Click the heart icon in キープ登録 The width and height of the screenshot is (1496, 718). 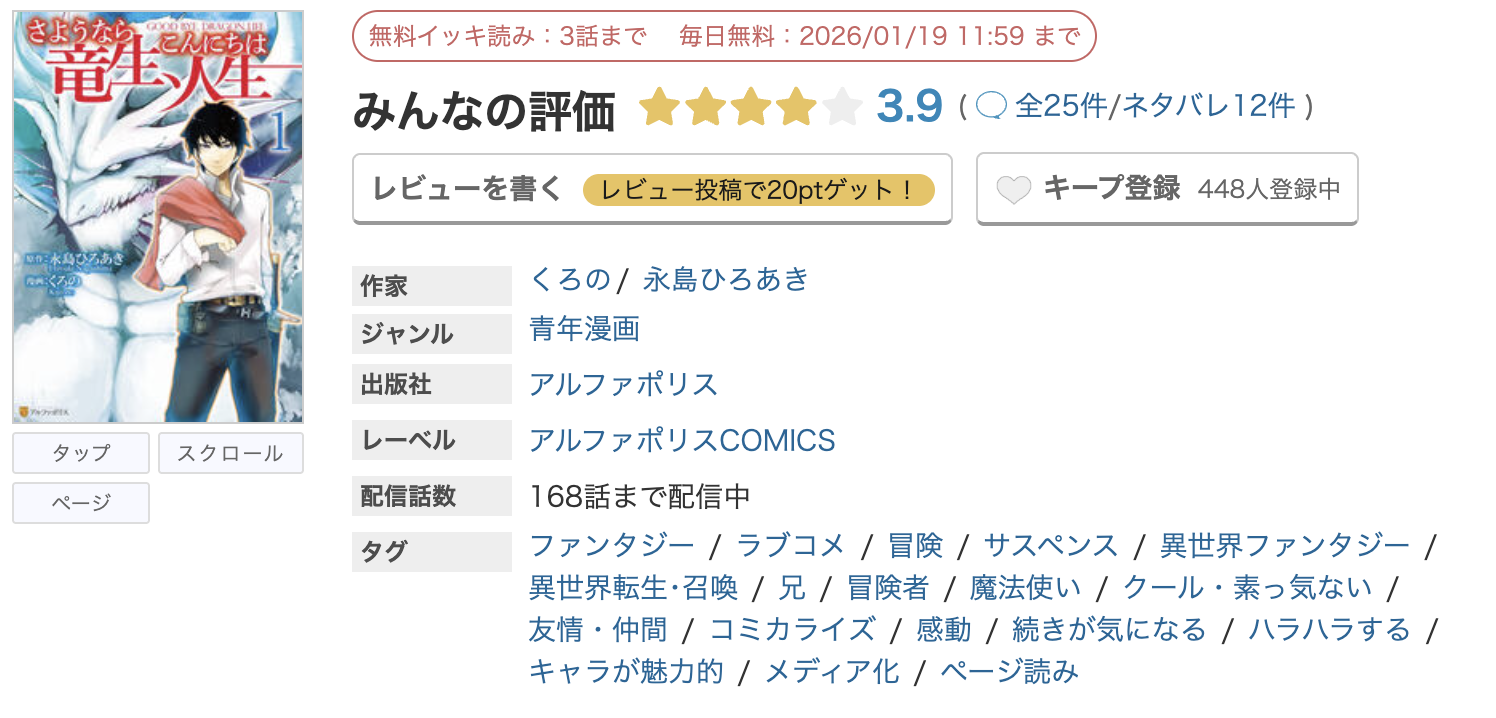1013,186
